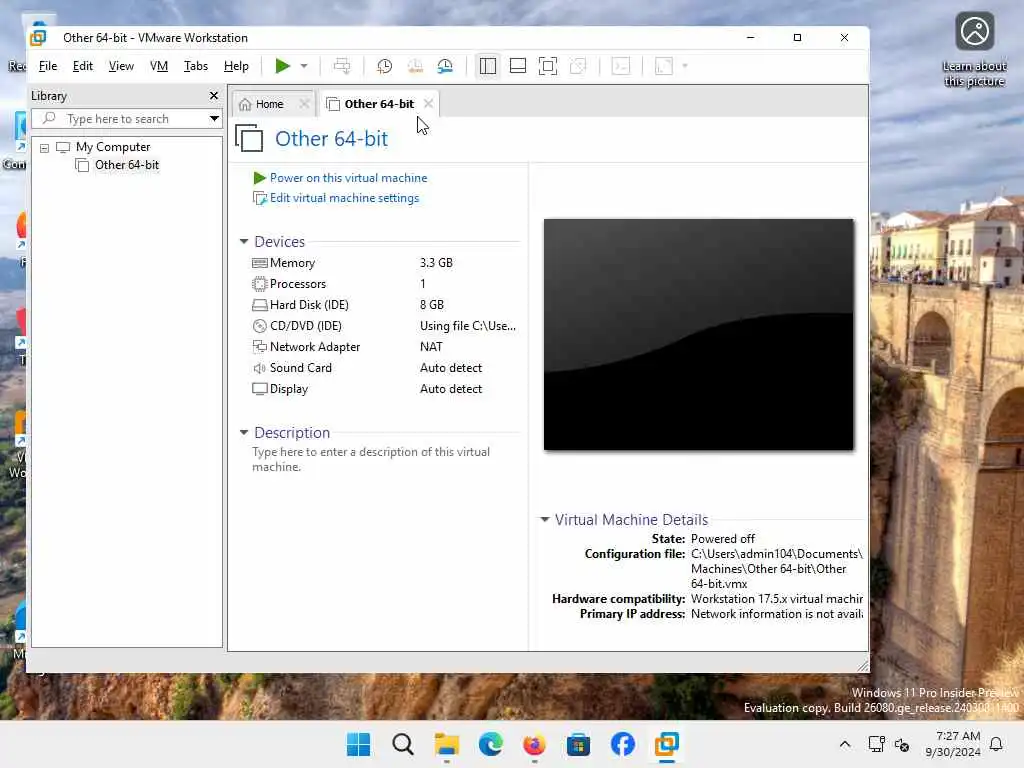Collapse the Virtual Machine Details section
1024x768 pixels.
click(x=544, y=520)
